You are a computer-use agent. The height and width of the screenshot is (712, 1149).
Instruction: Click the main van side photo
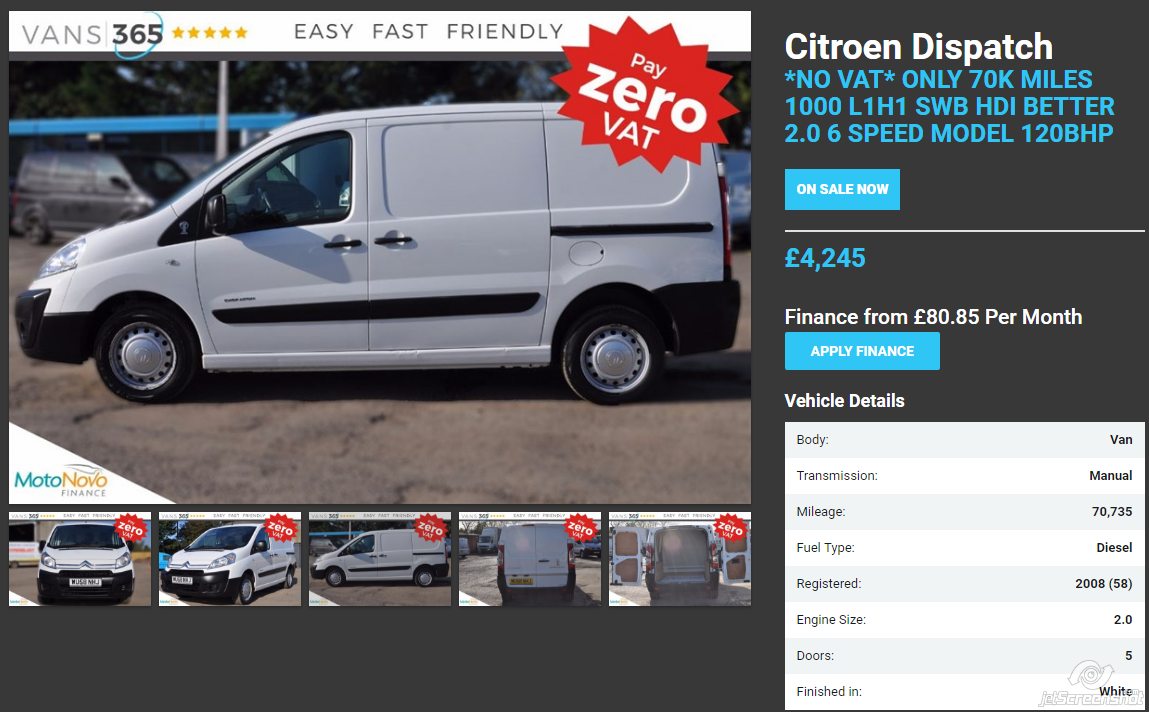pos(380,282)
